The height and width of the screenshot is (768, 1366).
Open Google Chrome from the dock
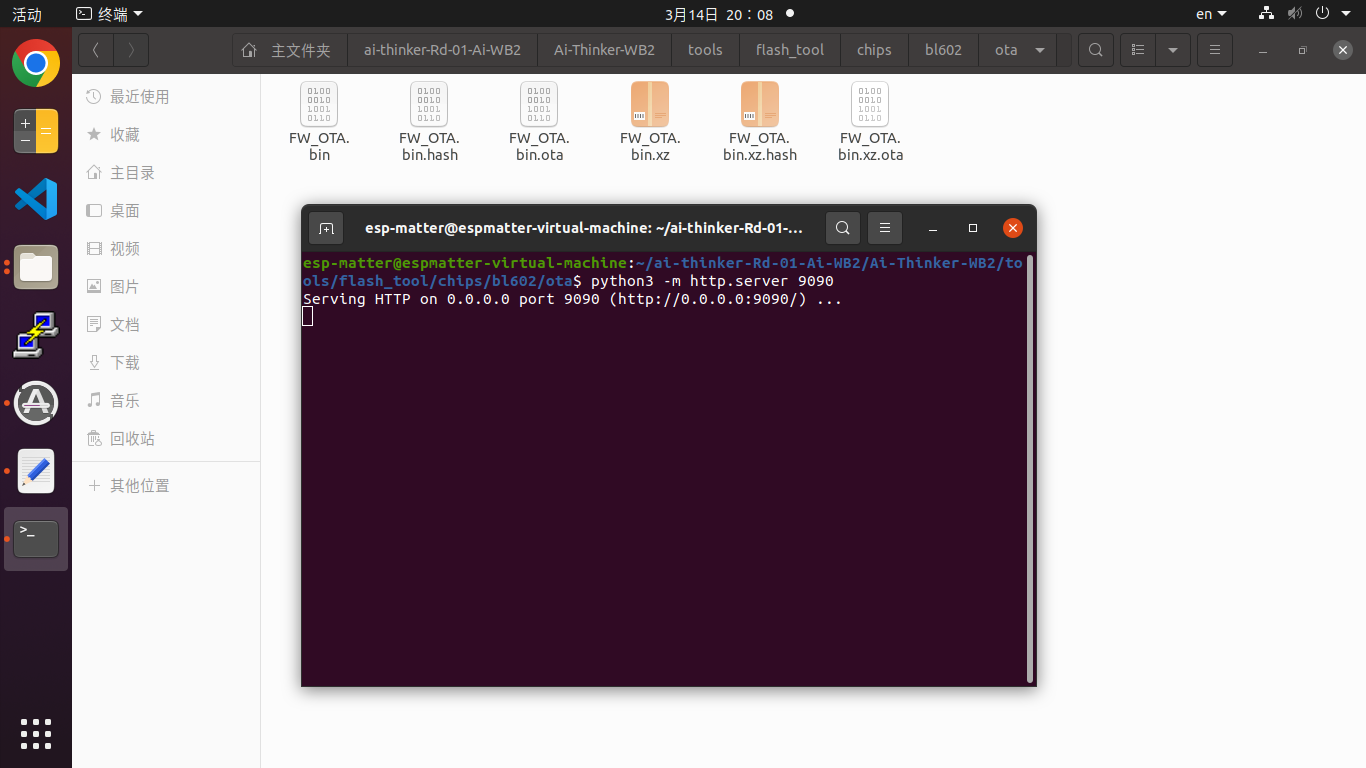click(x=36, y=64)
